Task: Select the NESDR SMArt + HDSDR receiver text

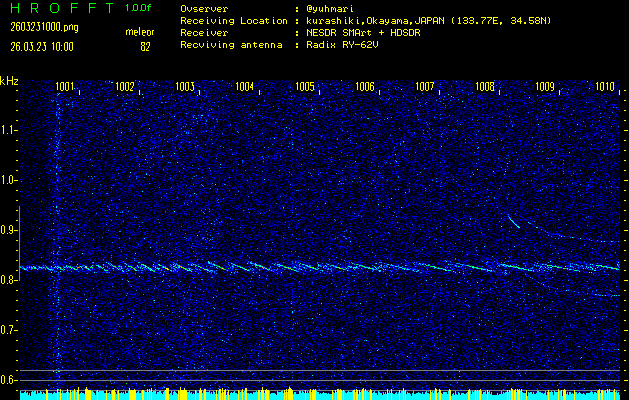Action: click(360, 33)
